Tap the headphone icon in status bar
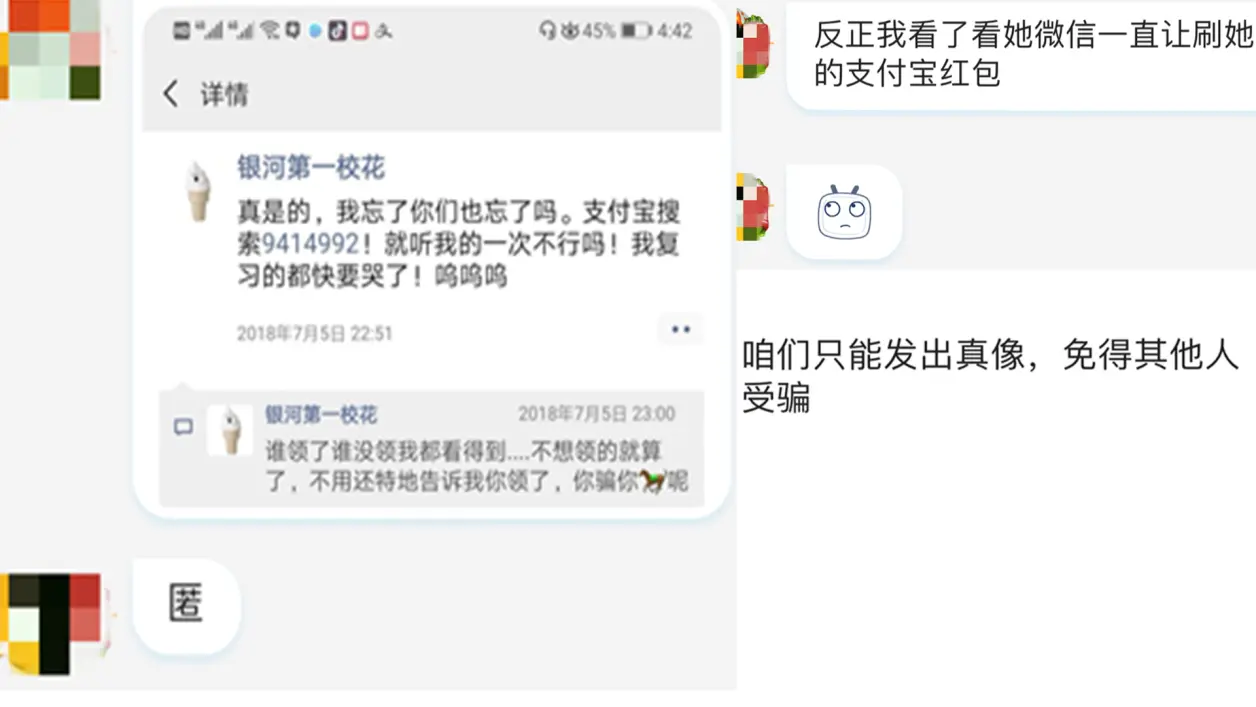 point(547,31)
